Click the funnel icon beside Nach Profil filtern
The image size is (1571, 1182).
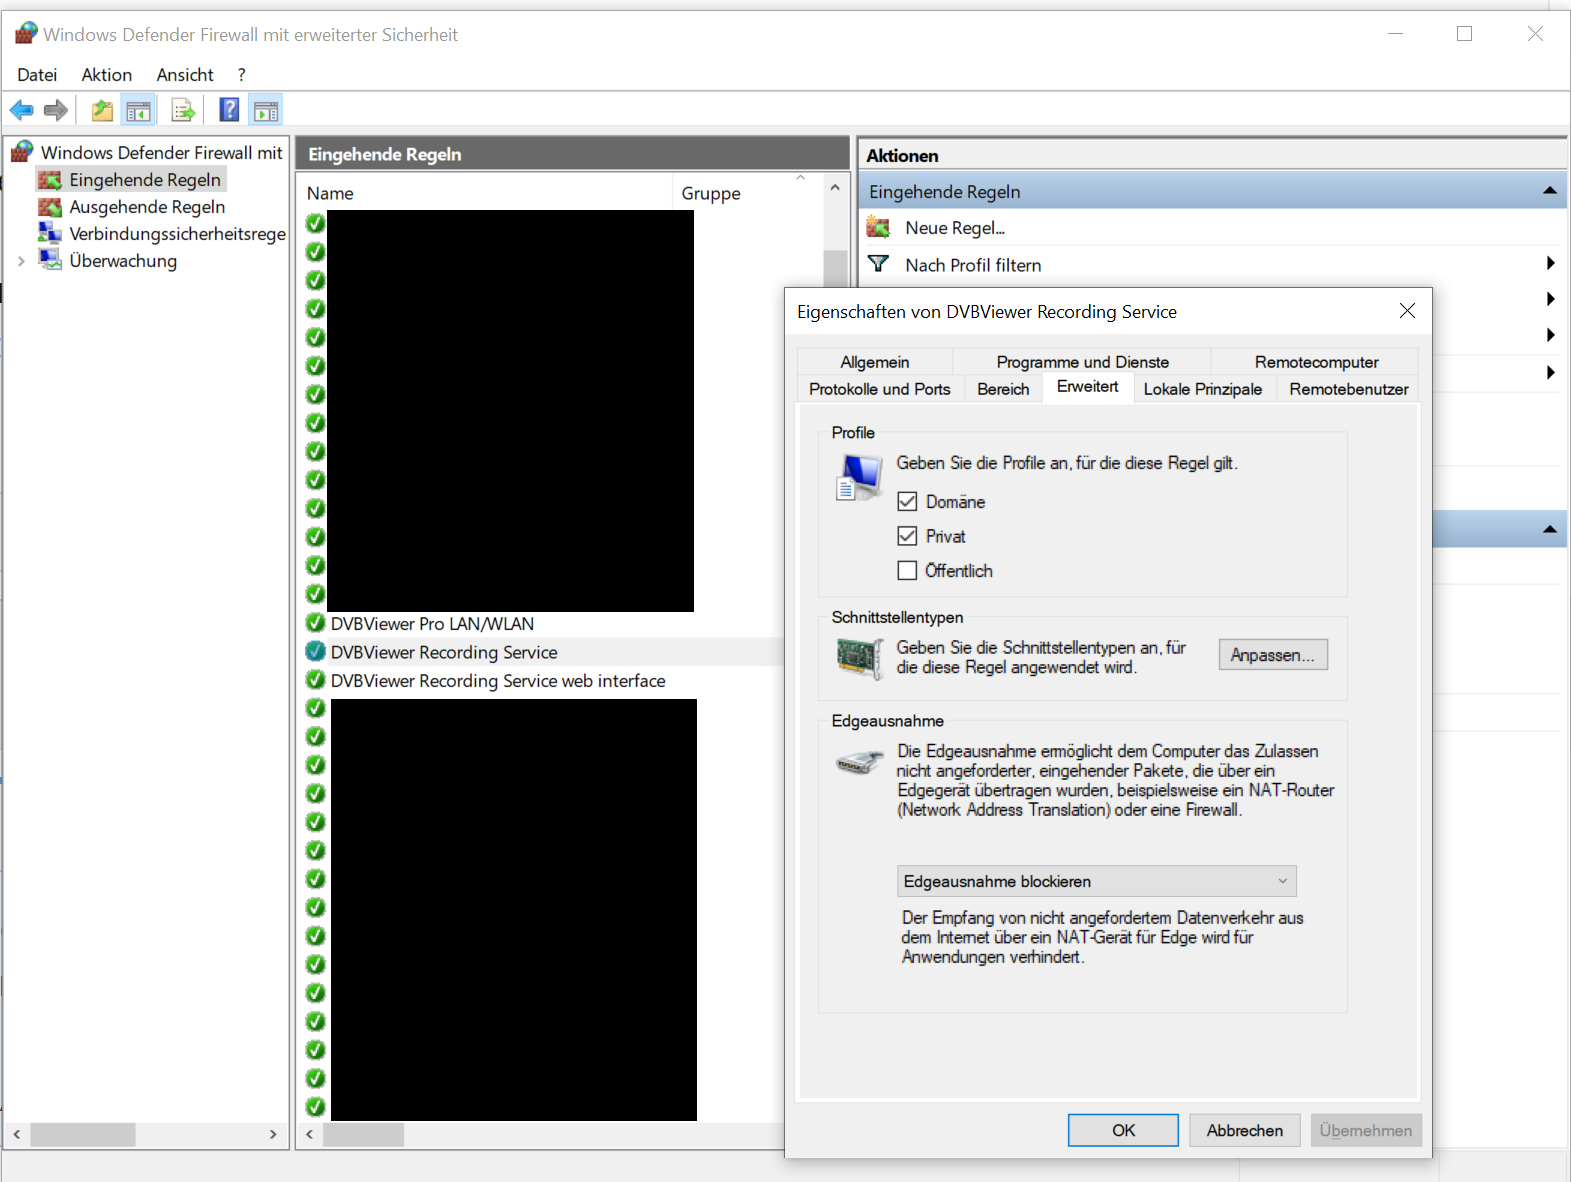click(878, 264)
